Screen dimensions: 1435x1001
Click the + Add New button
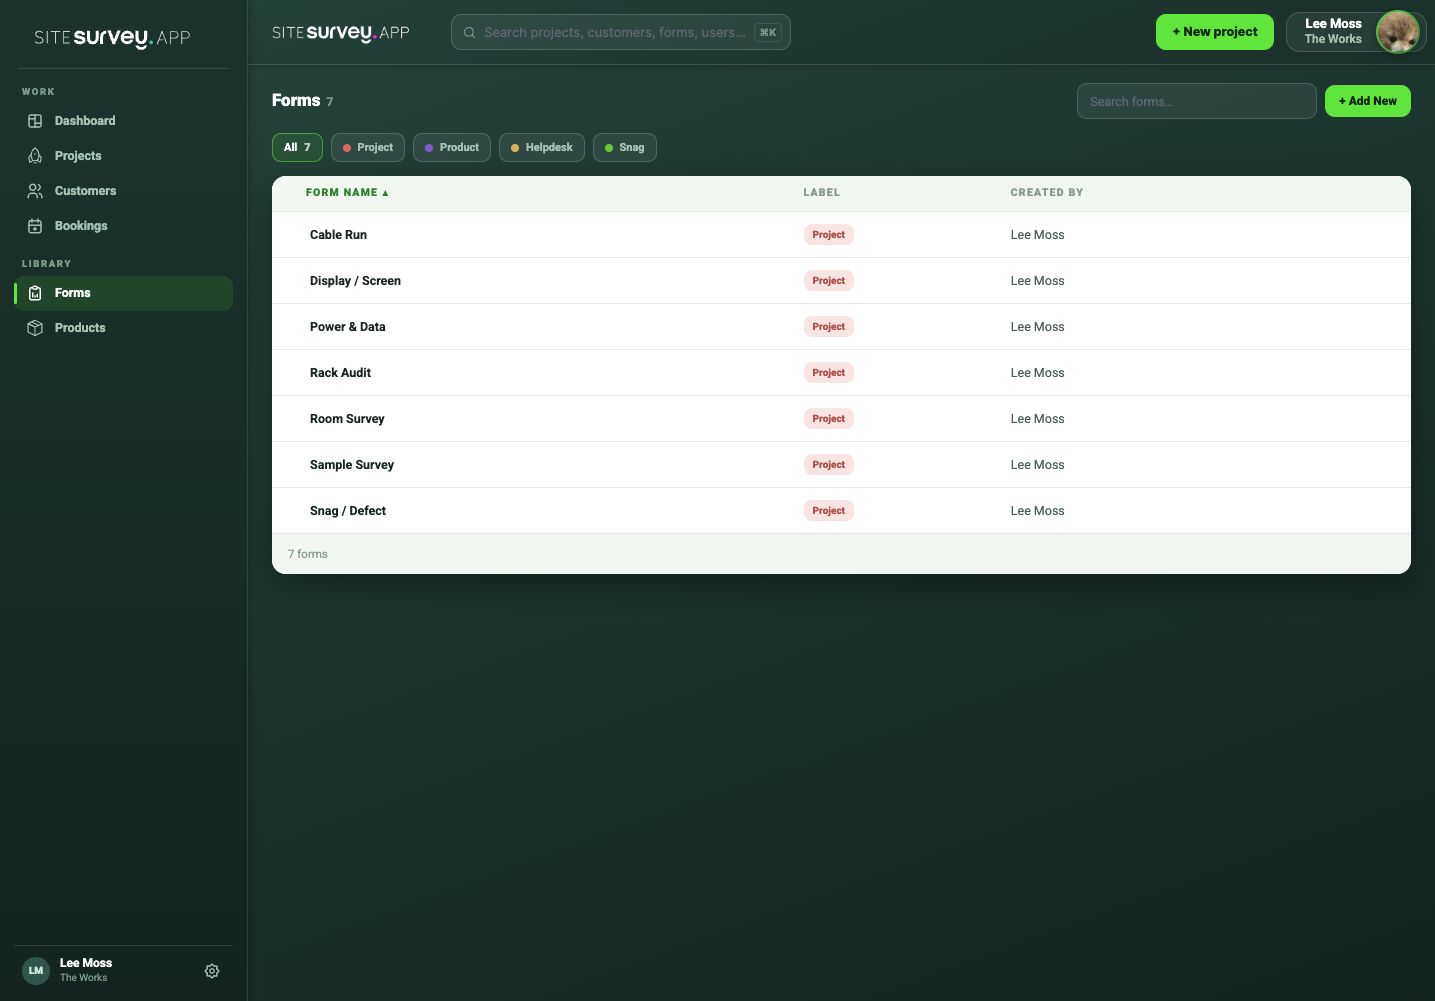(x=1368, y=101)
